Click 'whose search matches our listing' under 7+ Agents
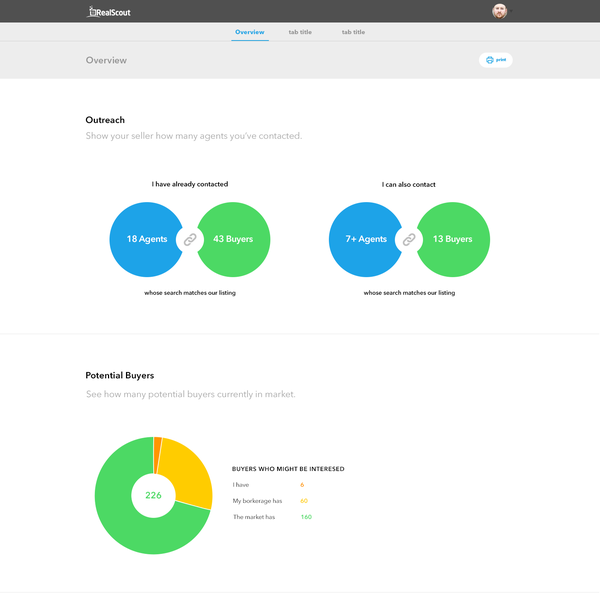This screenshot has height=600, width=600. pyautogui.click(x=409, y=293)
